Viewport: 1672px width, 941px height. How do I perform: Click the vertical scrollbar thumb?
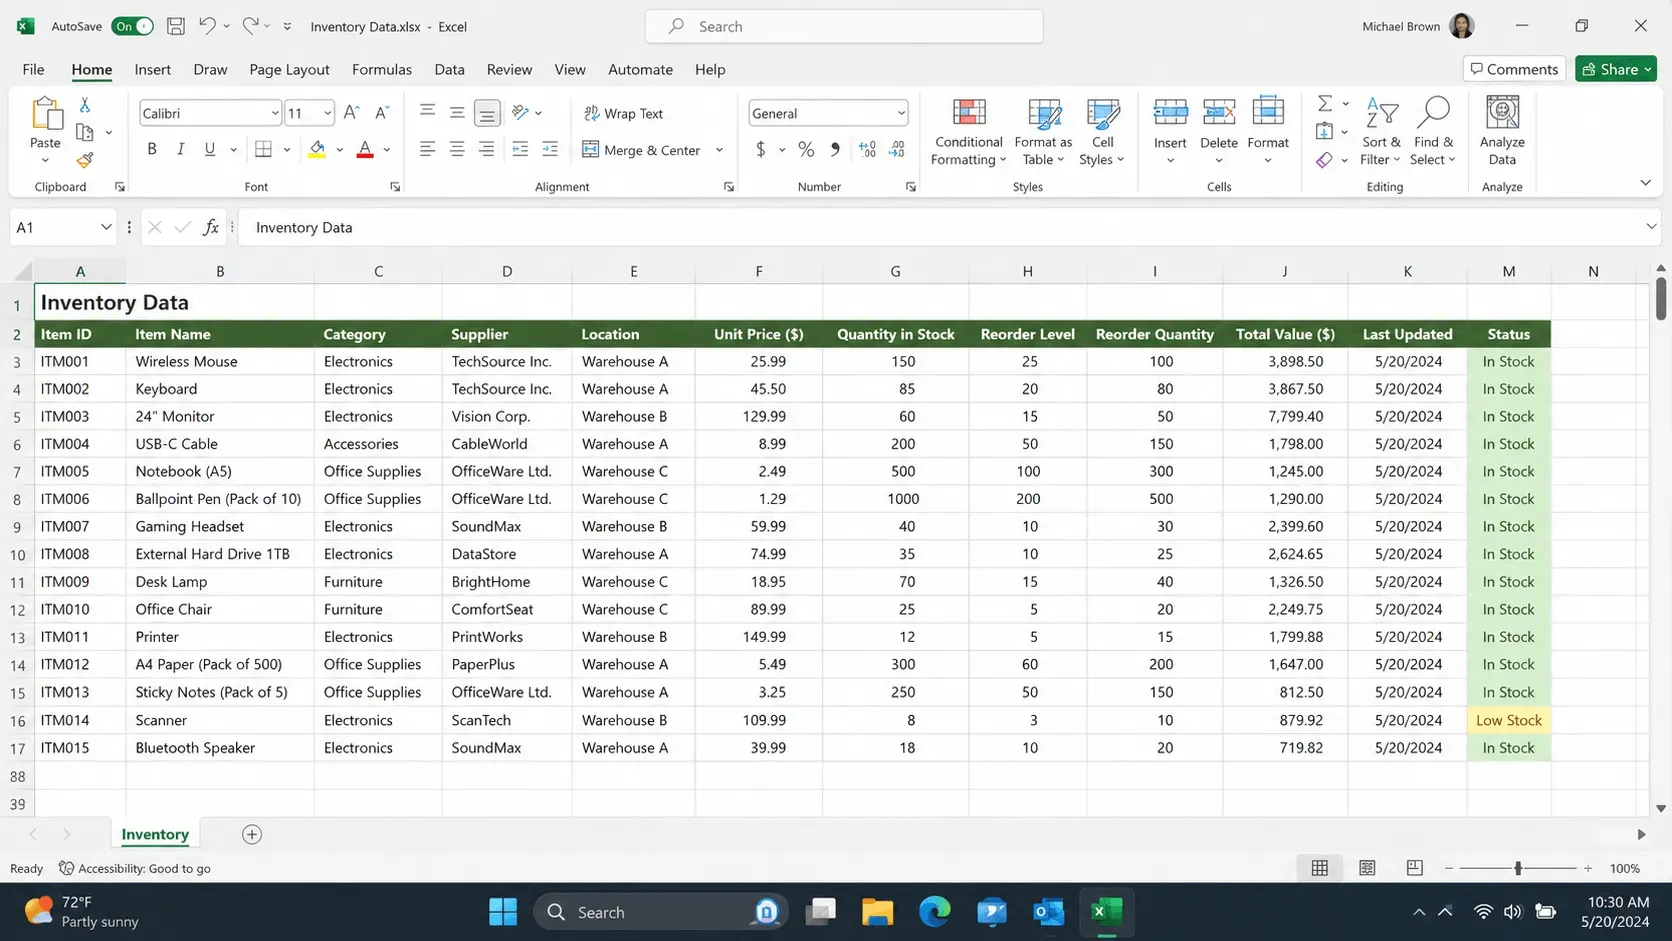pyautogui.click(x=1661, y=298)
